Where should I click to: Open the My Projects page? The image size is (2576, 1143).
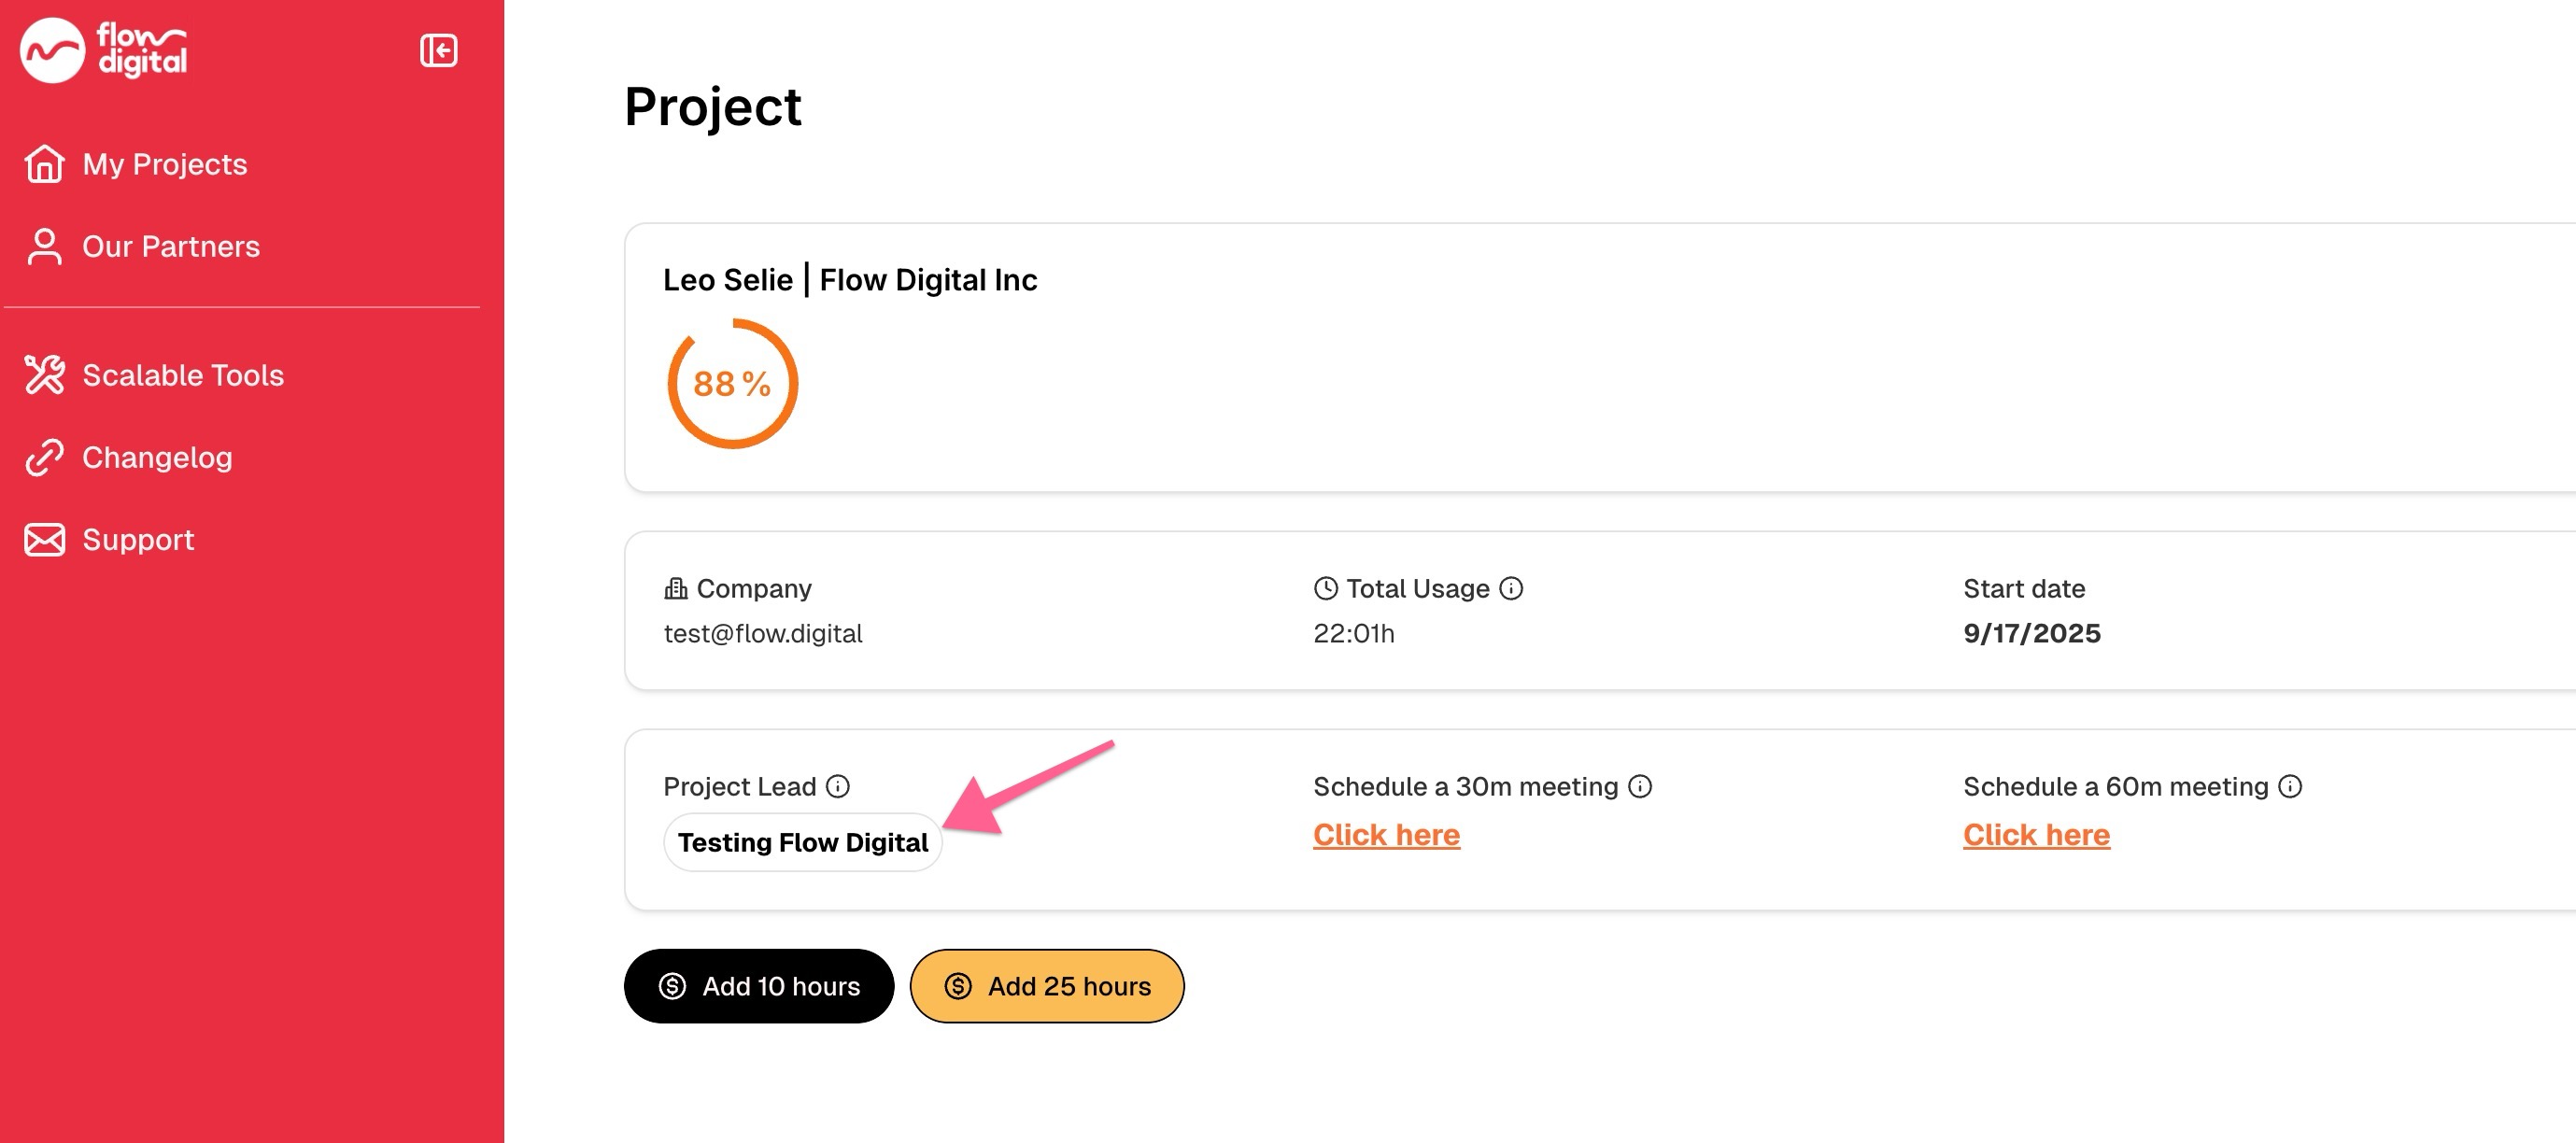164,164
